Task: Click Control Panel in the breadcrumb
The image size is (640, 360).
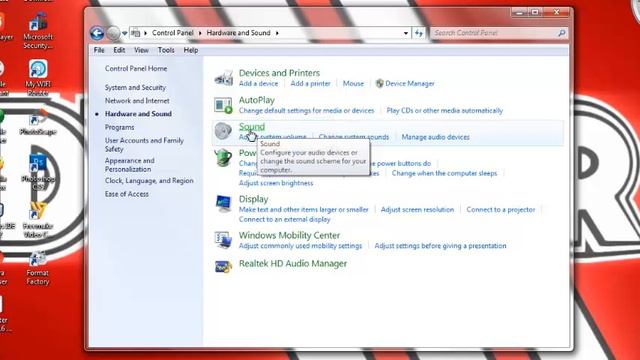Action: click(x=173, y=33)
